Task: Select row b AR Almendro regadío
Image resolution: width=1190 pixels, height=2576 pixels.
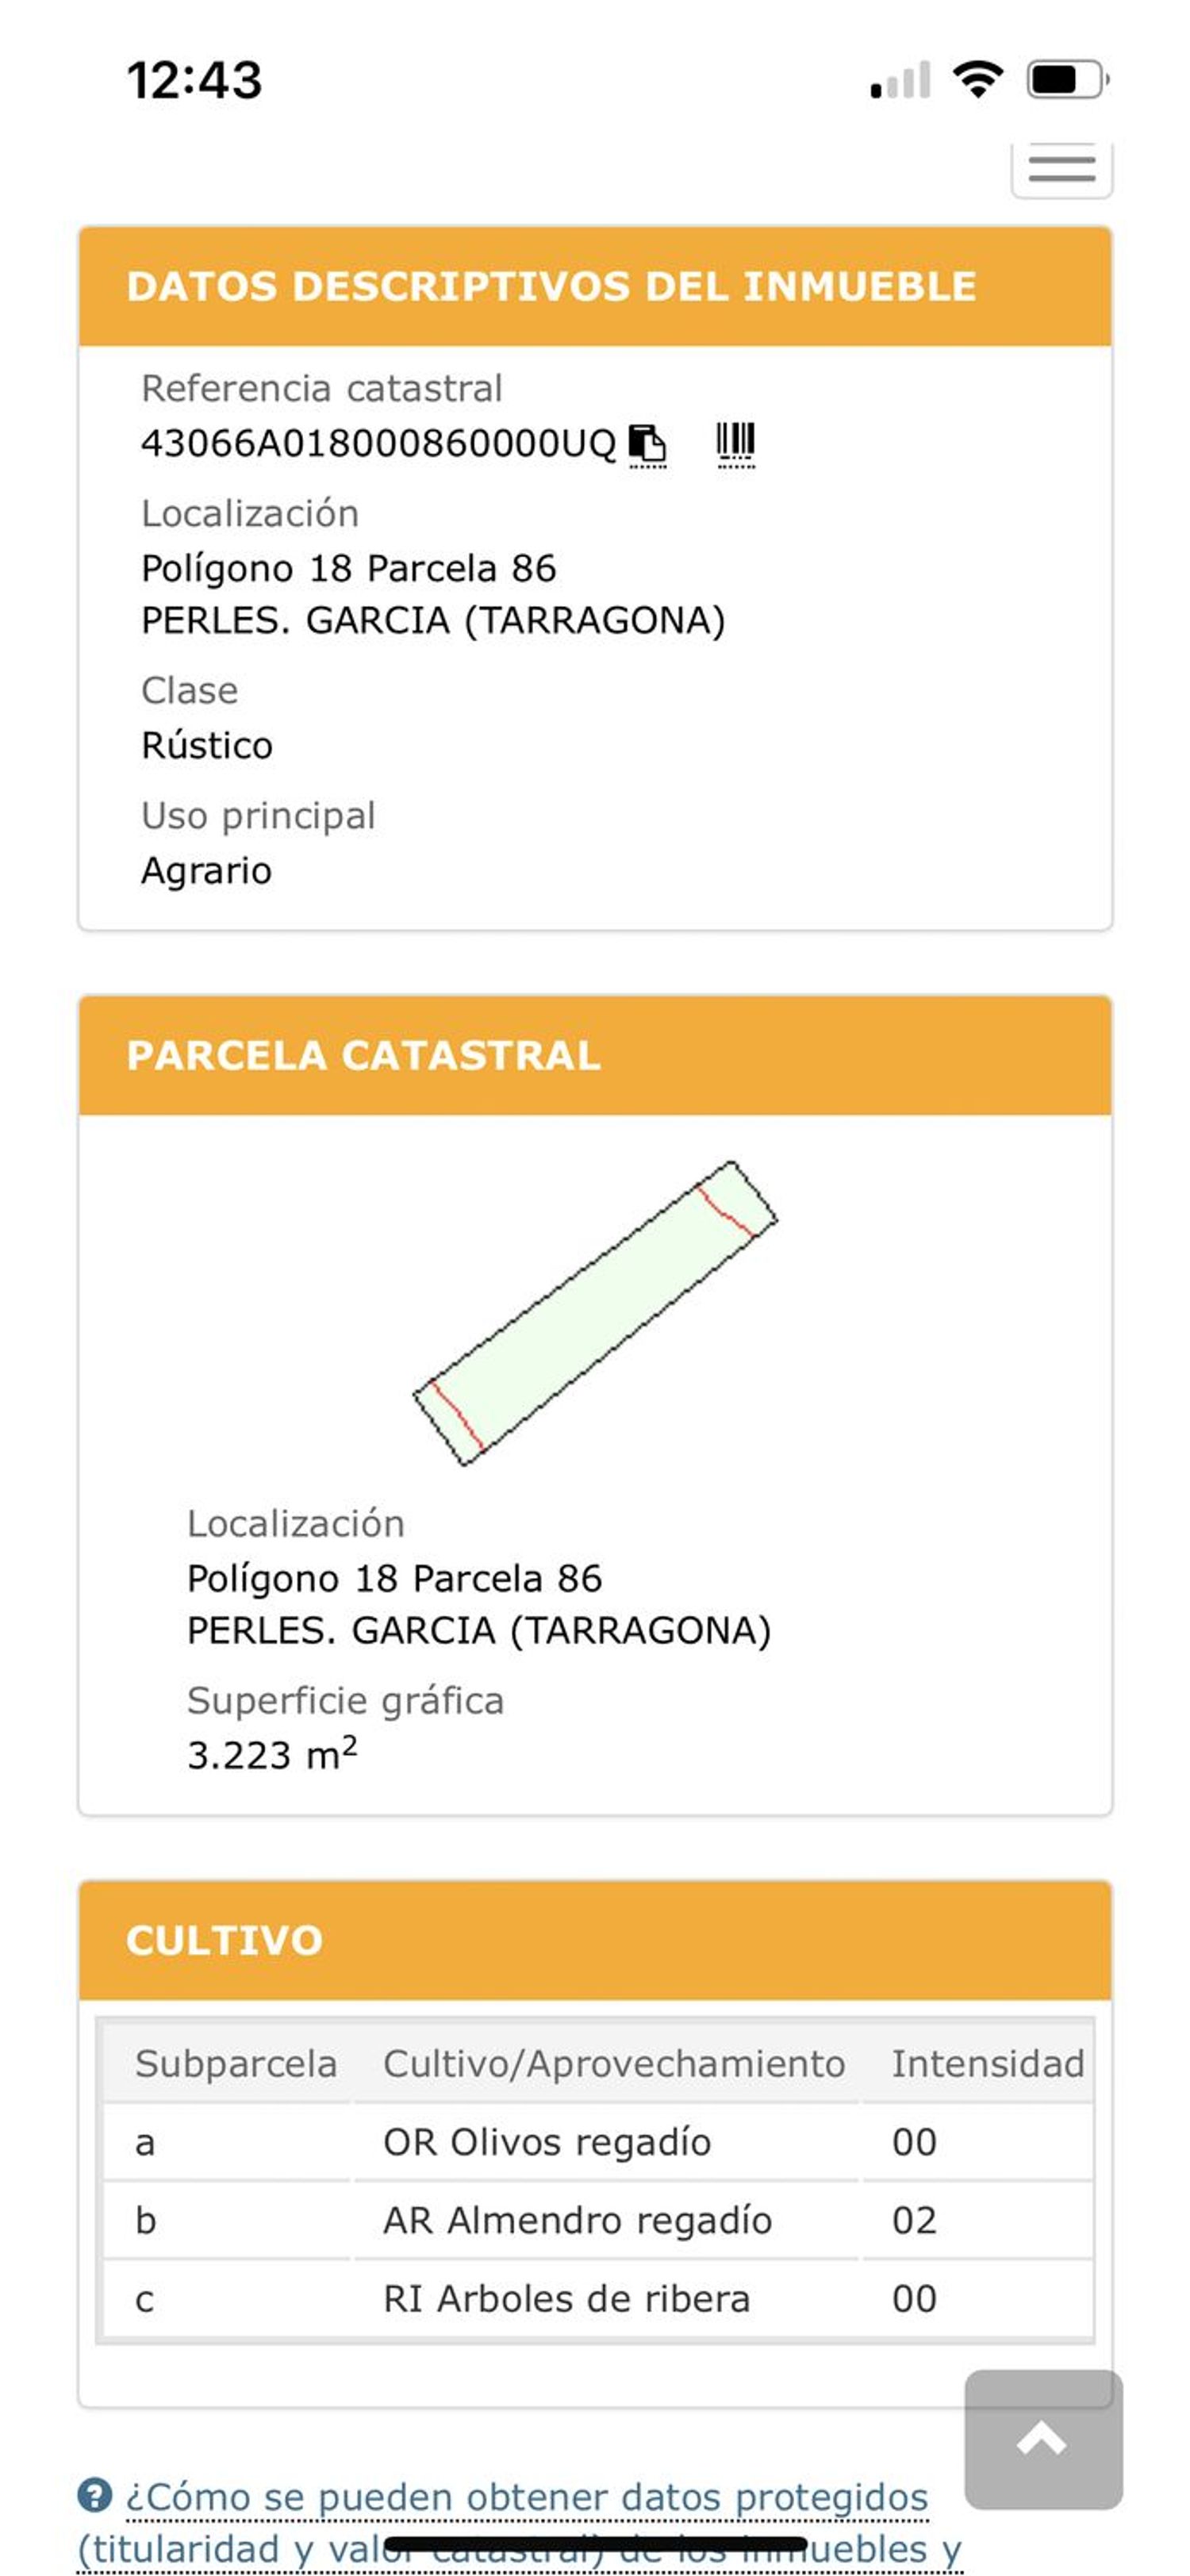Action: coord(598,2220)
